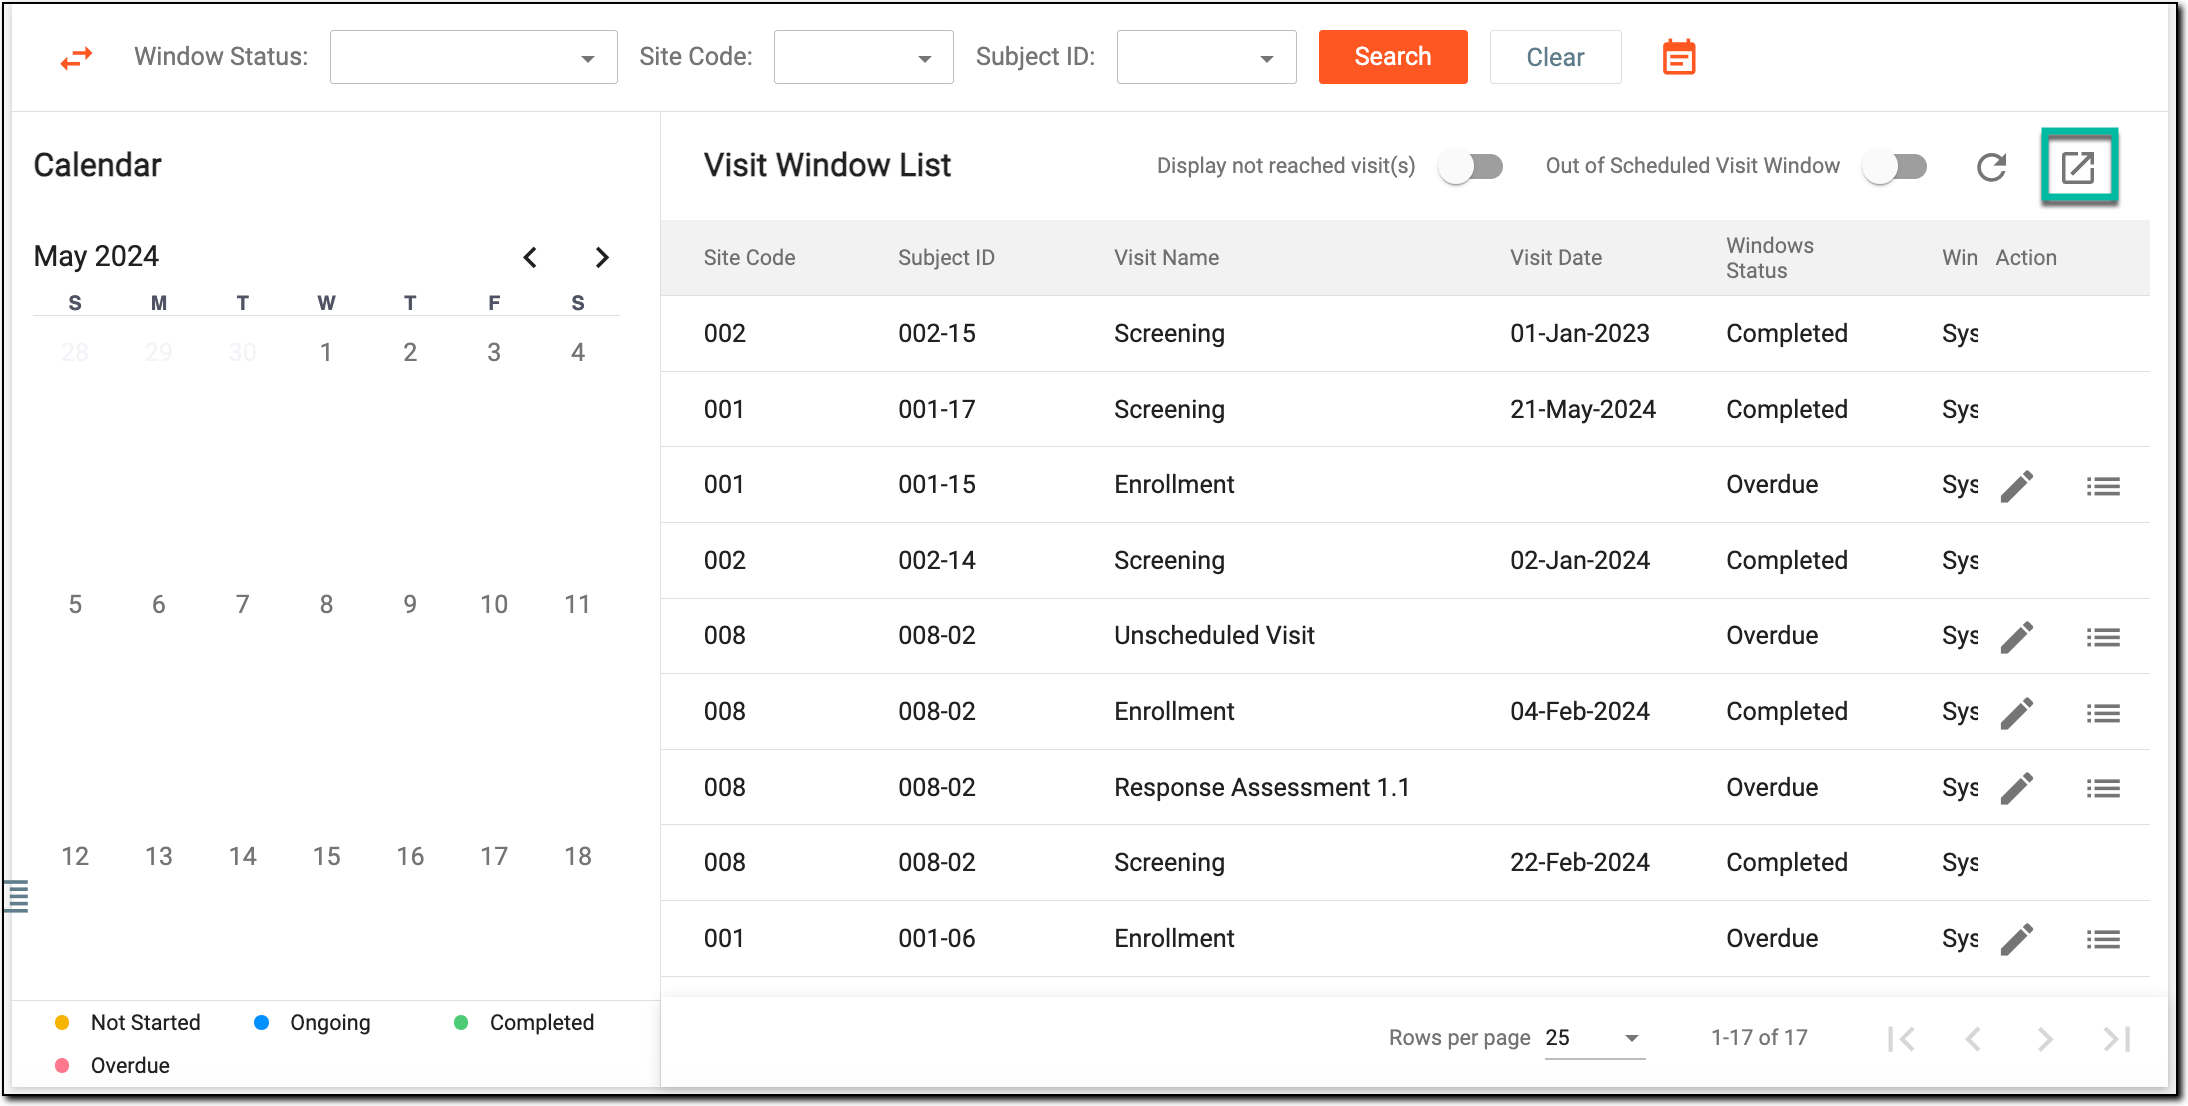Image resolution: width=2188 pixels, height=1106 pixels.
Task: Open list details for 001-06 Enrollment
Action: 2103,940
